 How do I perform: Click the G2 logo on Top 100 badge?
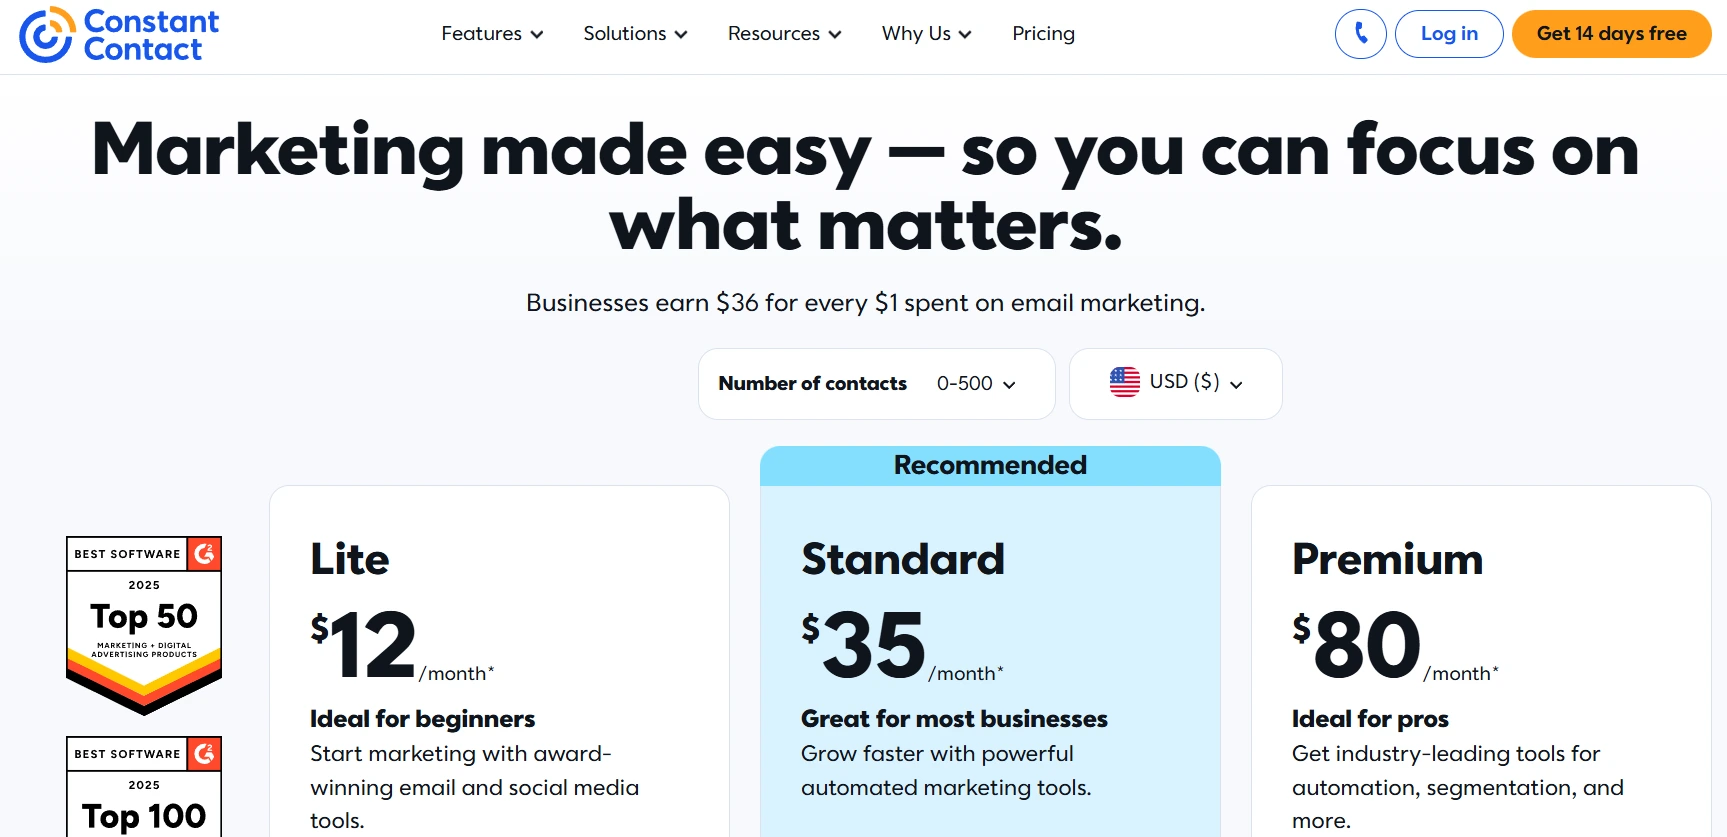pos(205,753)
